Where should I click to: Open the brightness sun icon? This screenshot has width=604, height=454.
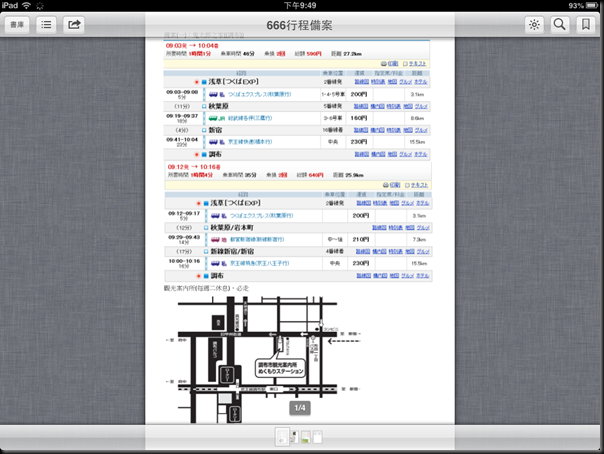(534, 25)
